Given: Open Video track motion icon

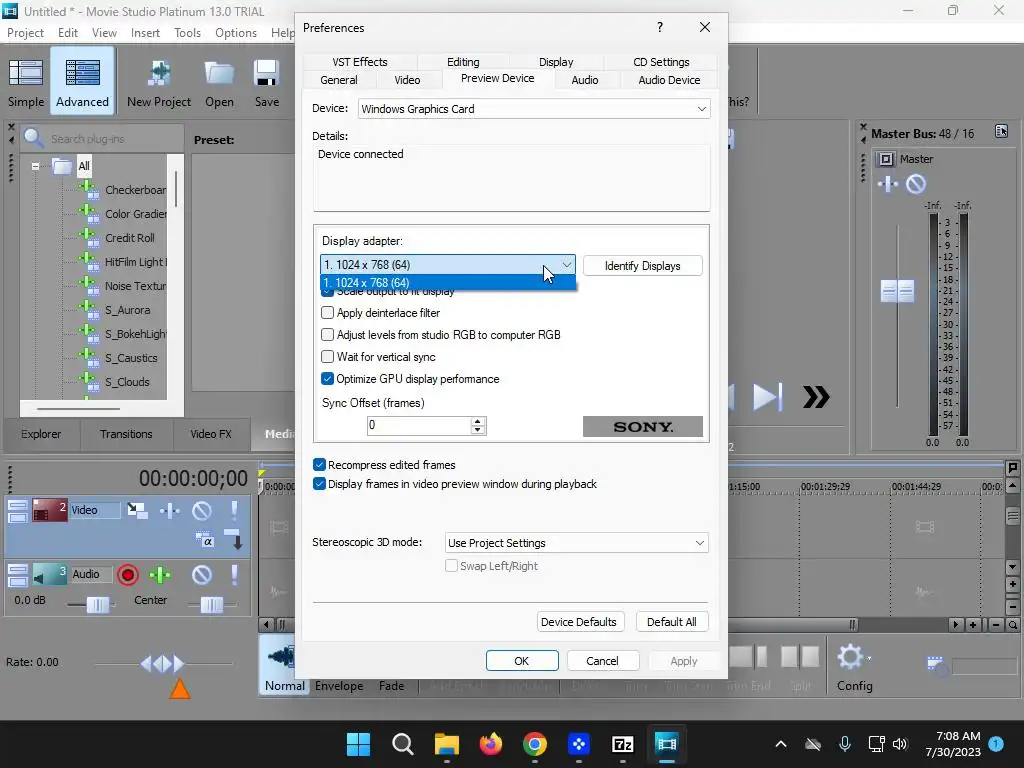Looking at the screenshot, I should [137, 510].
